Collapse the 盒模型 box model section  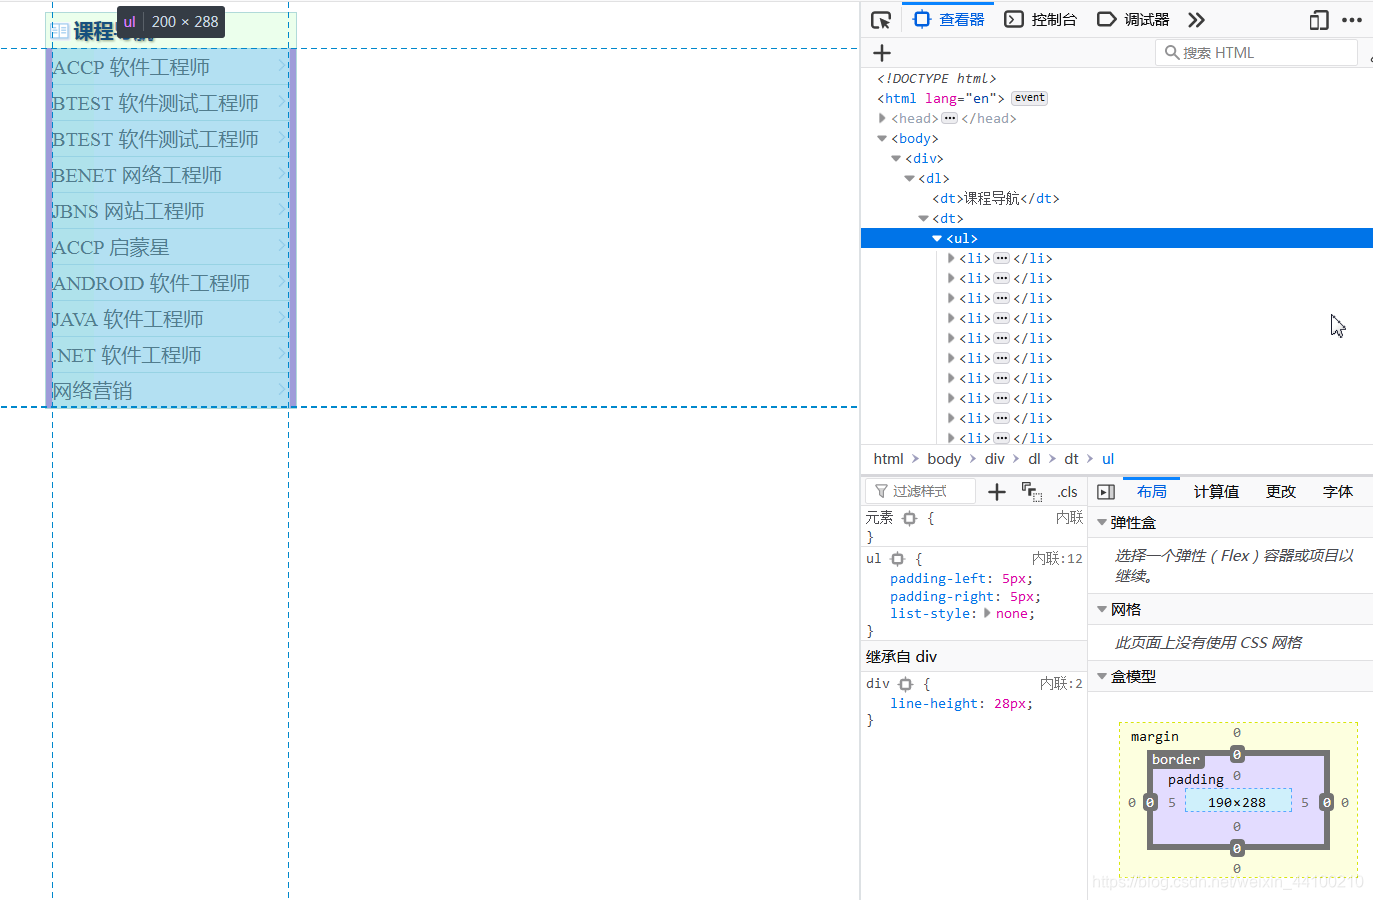[x=1102, y=676]
